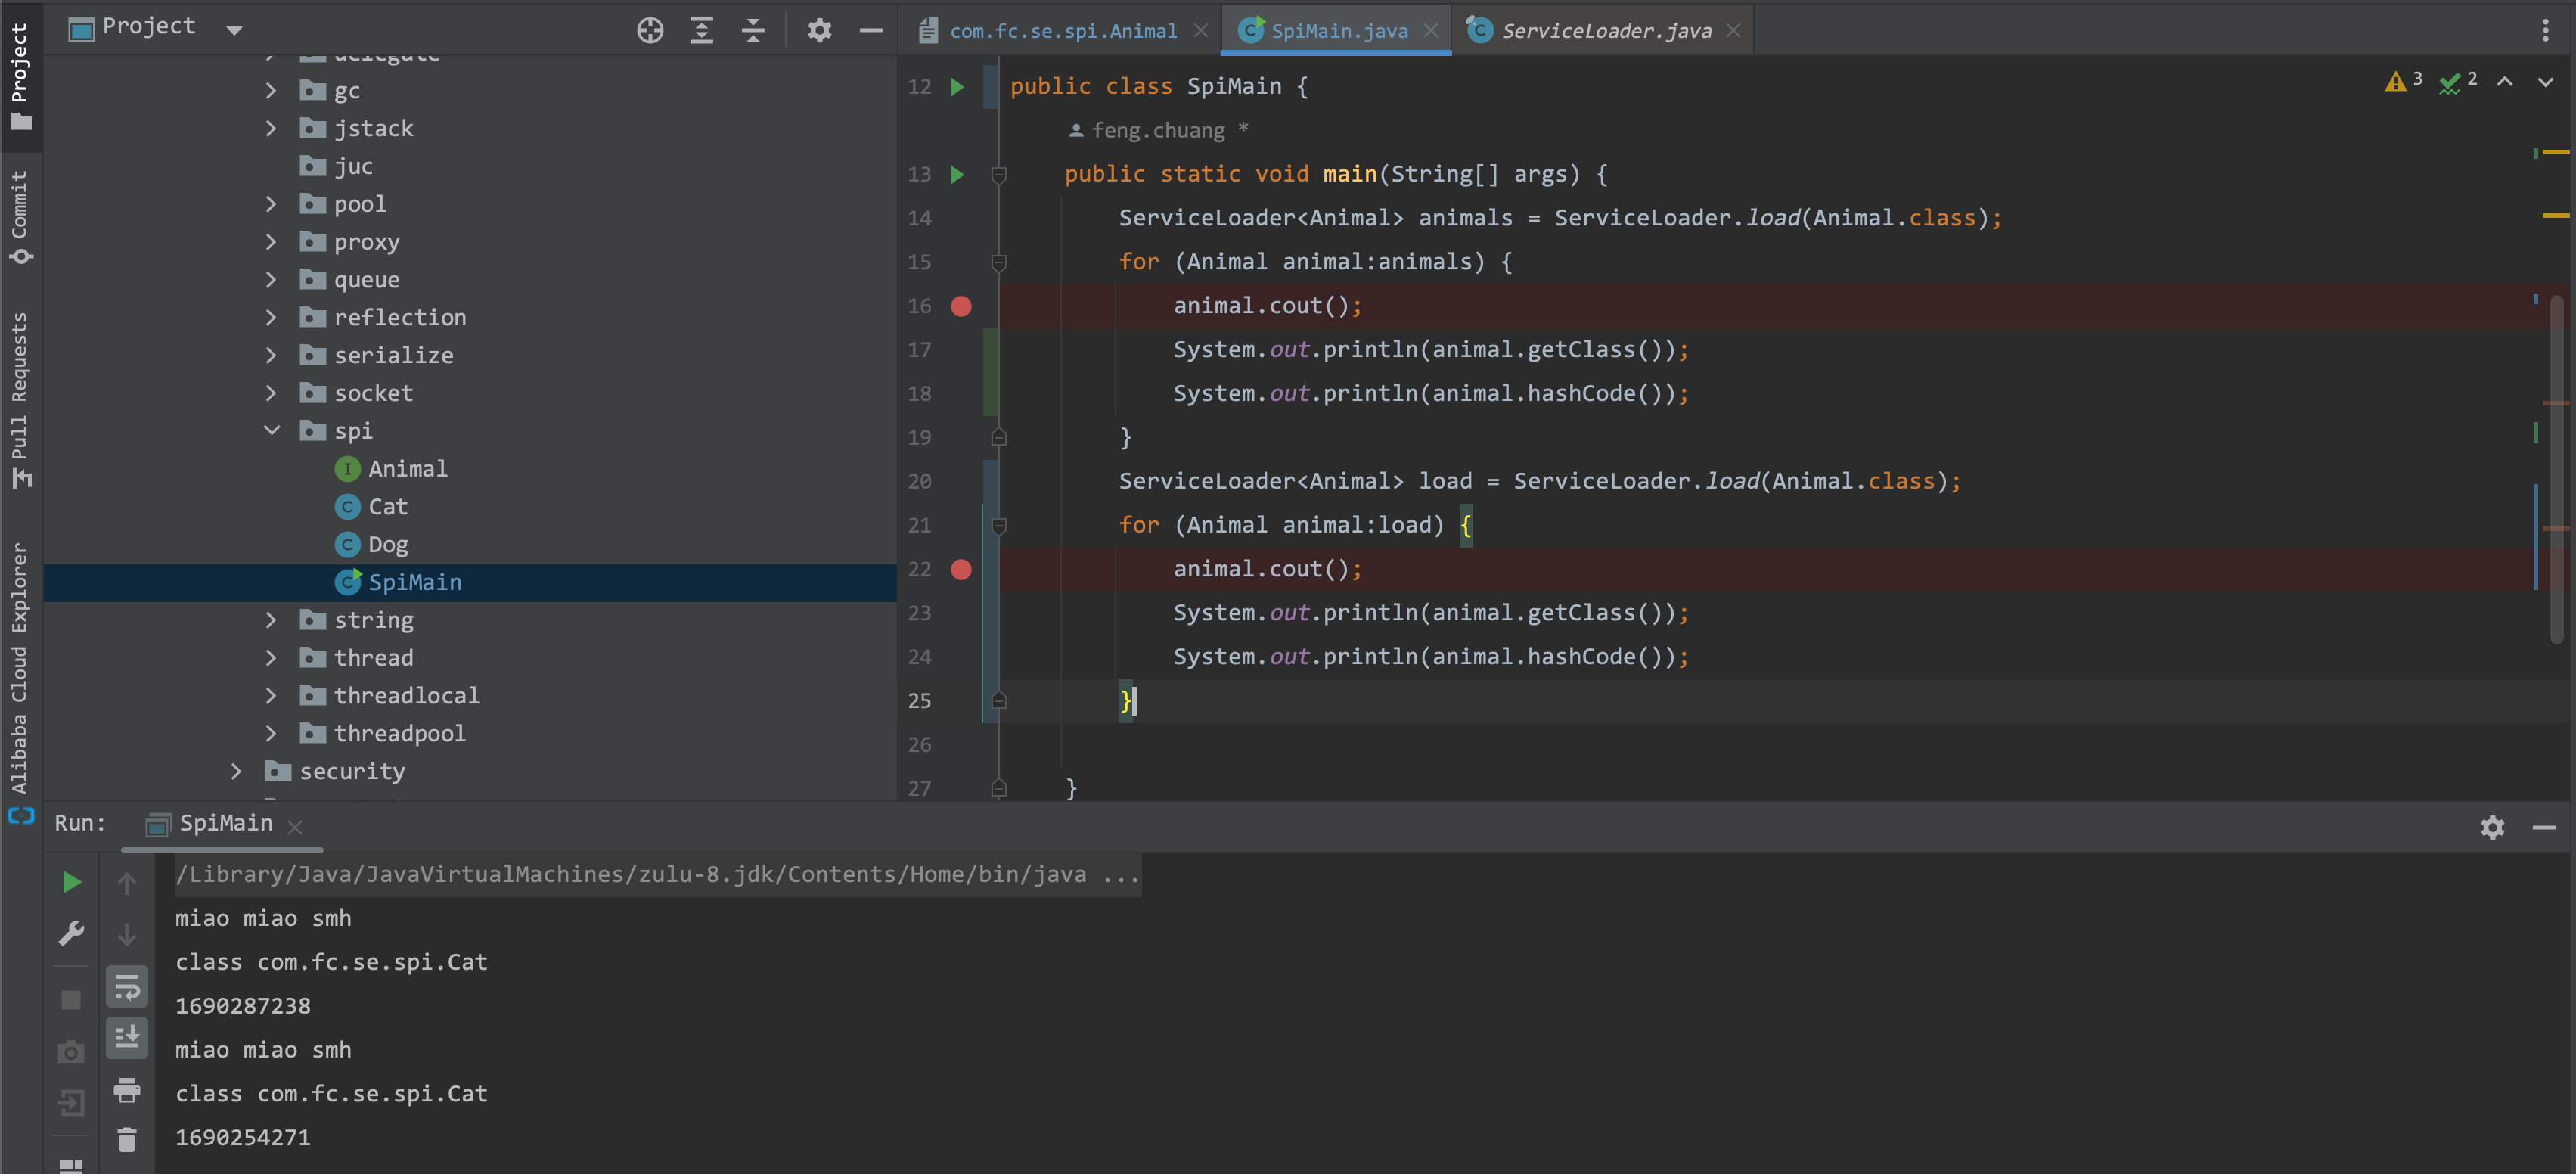Screen dimensions: 2576x1174
Task: Click the main method name on line 13
Action: (1350, 175)
